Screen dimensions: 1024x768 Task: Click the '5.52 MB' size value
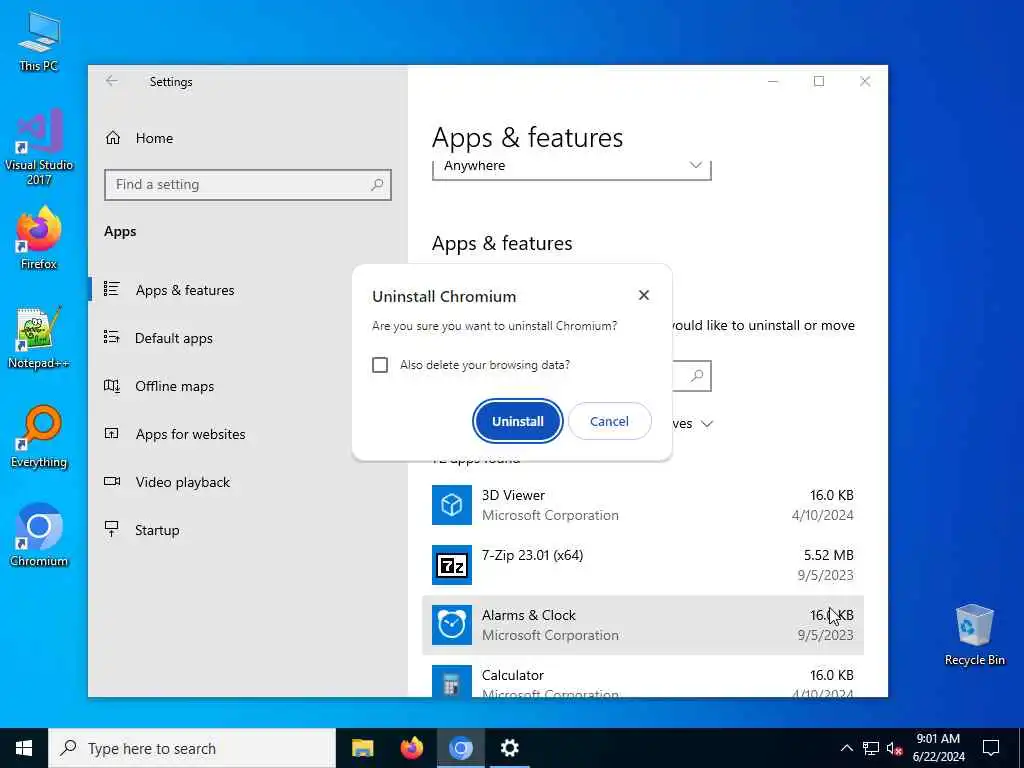pos(828,555)
